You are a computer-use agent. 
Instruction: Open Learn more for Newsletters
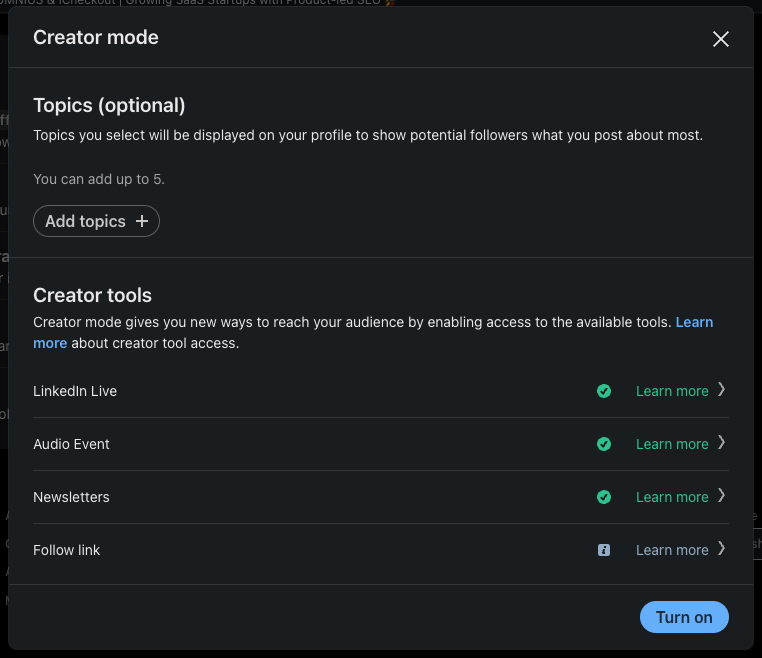pos(672,497)
